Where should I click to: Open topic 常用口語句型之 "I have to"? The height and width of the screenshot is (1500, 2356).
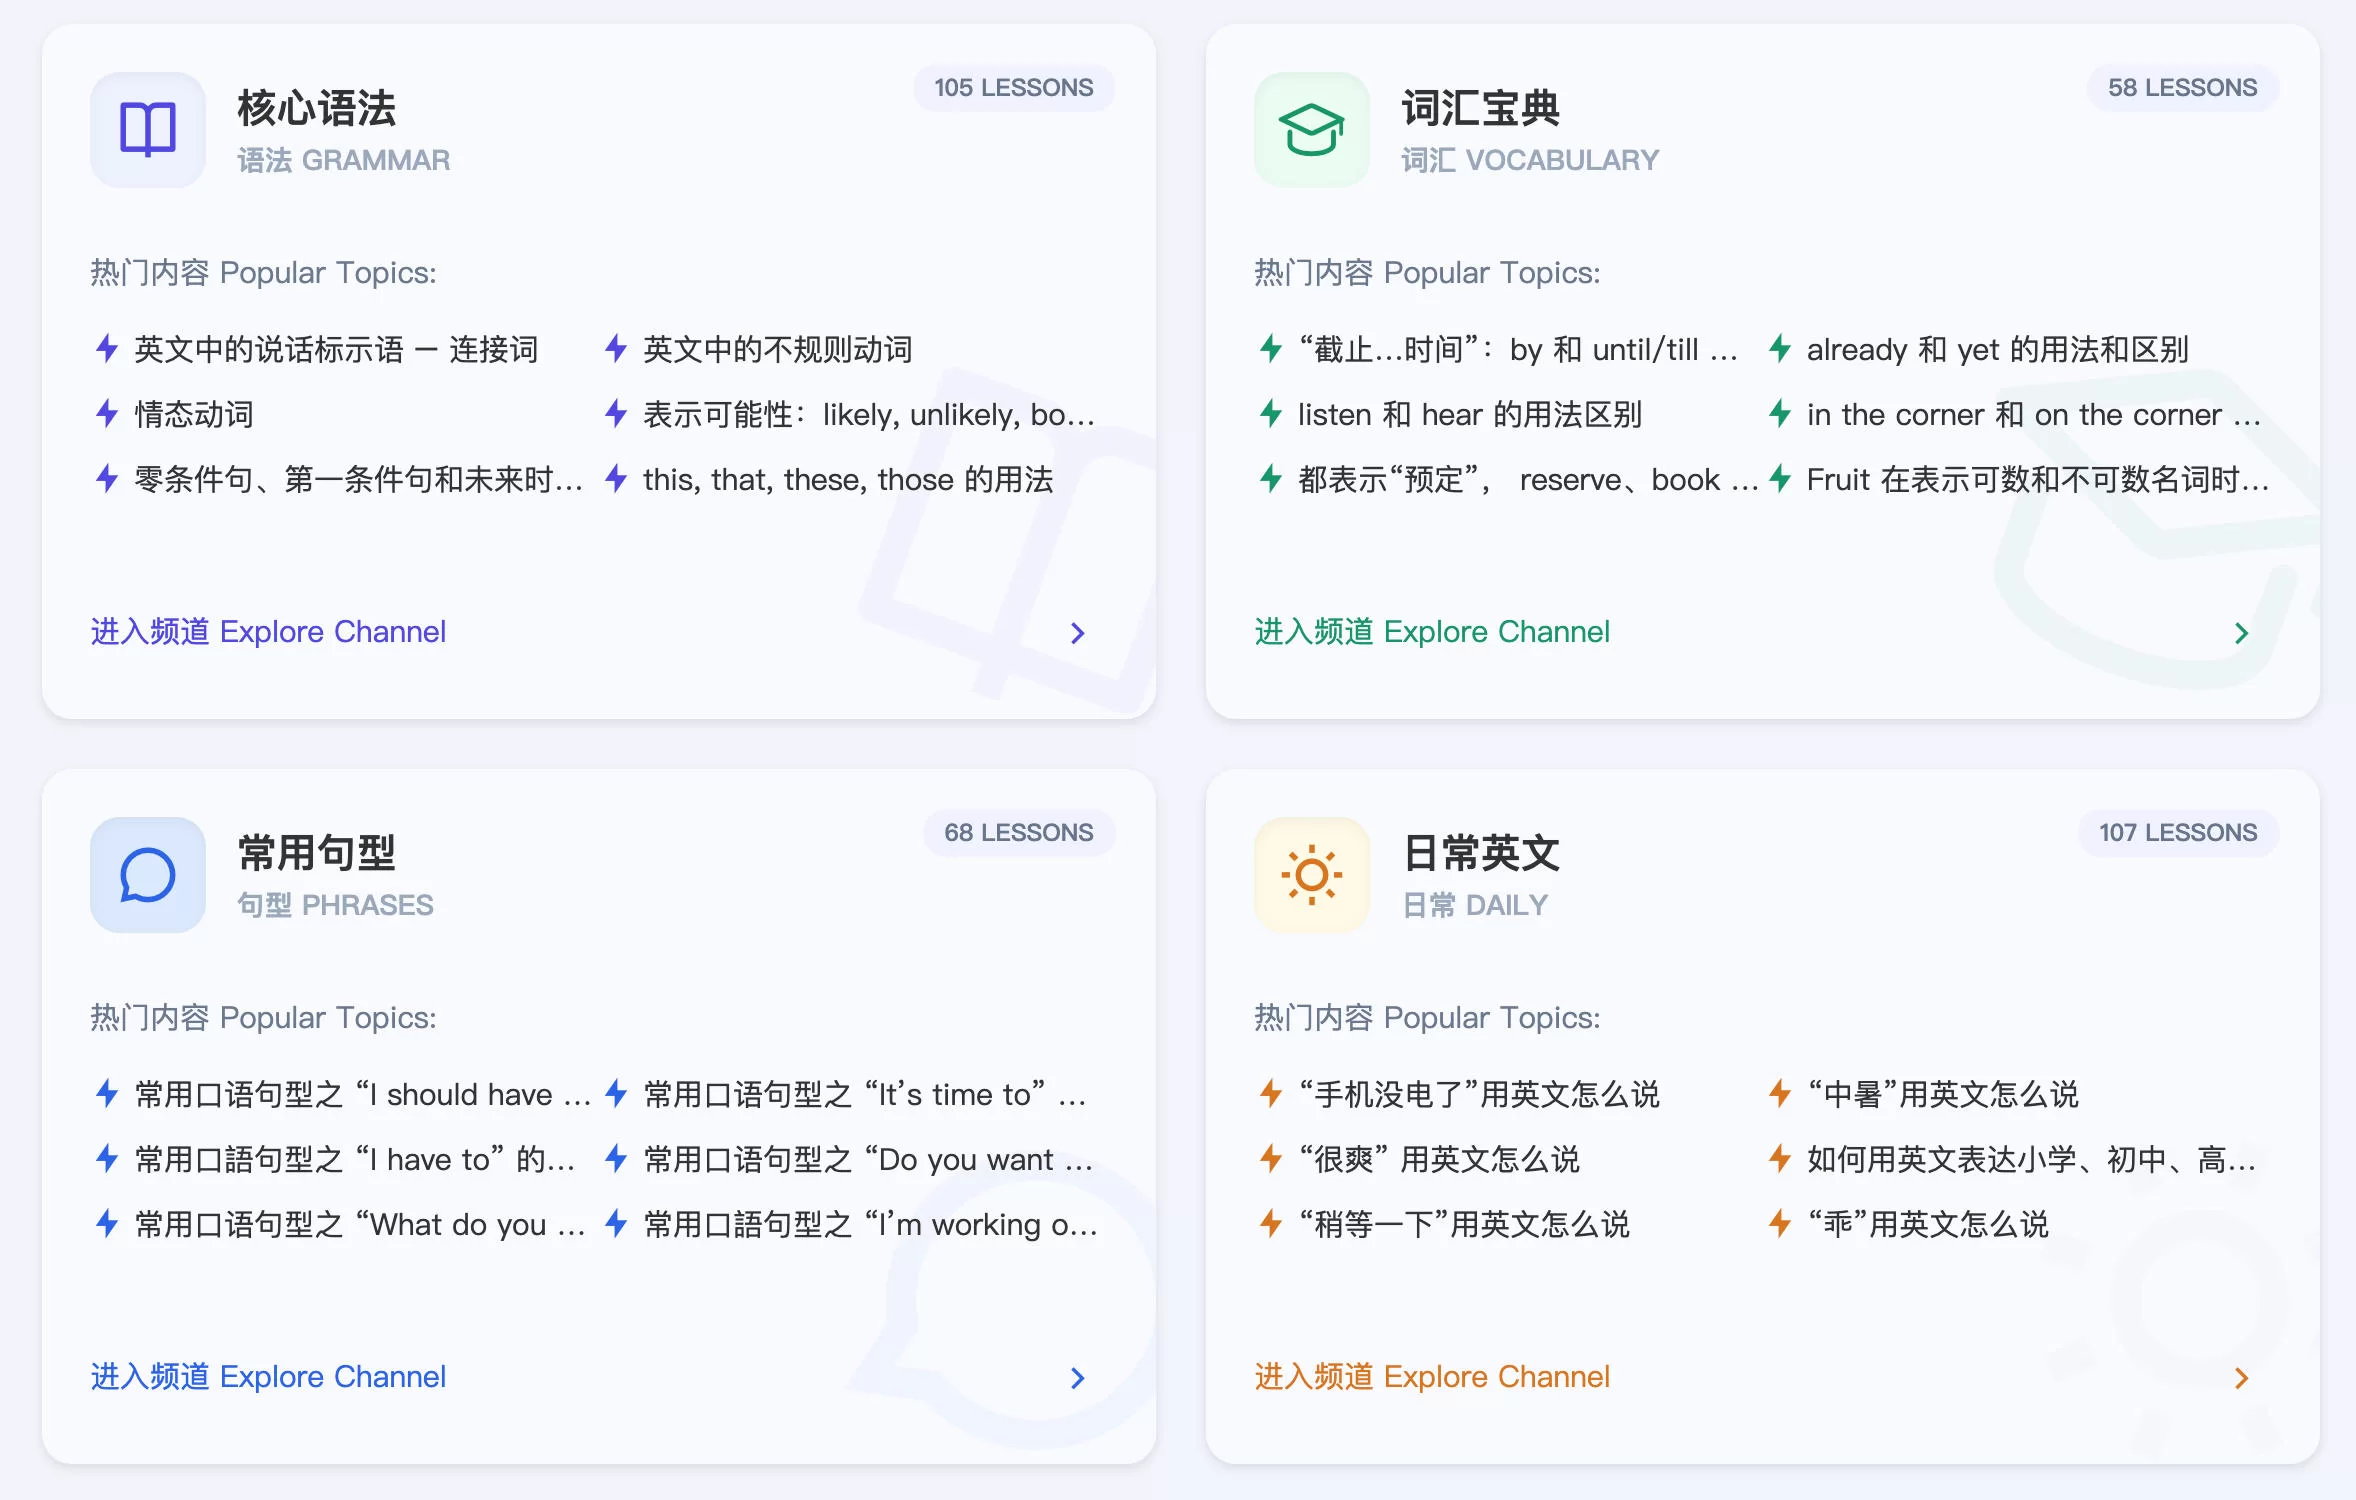(x=355, y=1160)
